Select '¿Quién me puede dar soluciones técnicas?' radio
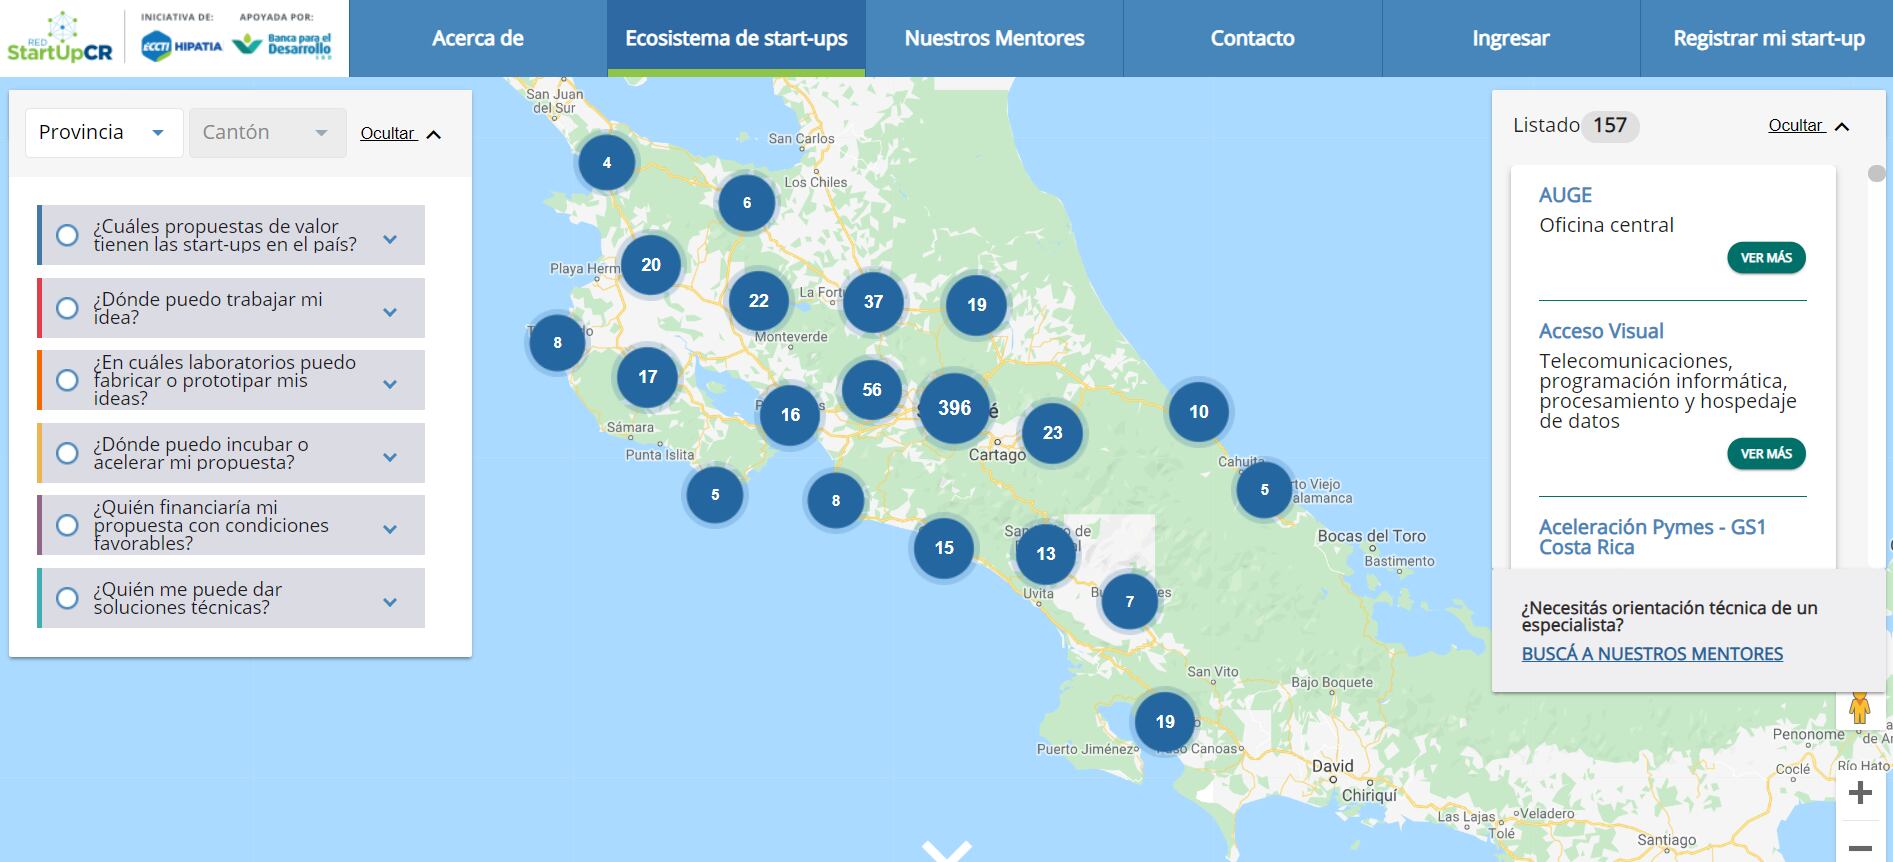Image resolution: width=1893 pixels, height=862 pixels. coord(67,599)
